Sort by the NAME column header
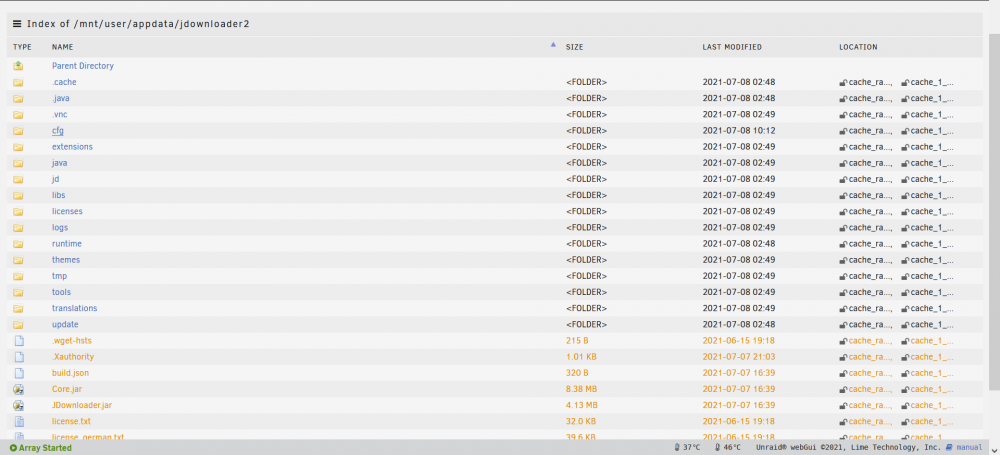The width and height of the screenshot is (1000, 455). click(62, 47)
